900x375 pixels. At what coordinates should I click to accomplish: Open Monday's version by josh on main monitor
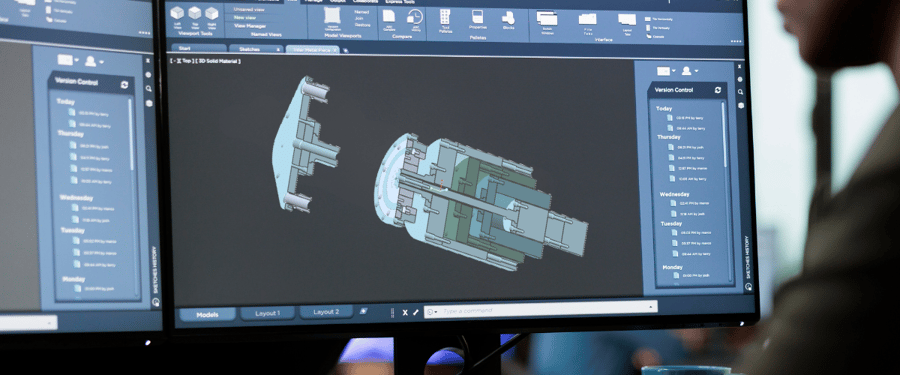693,276
